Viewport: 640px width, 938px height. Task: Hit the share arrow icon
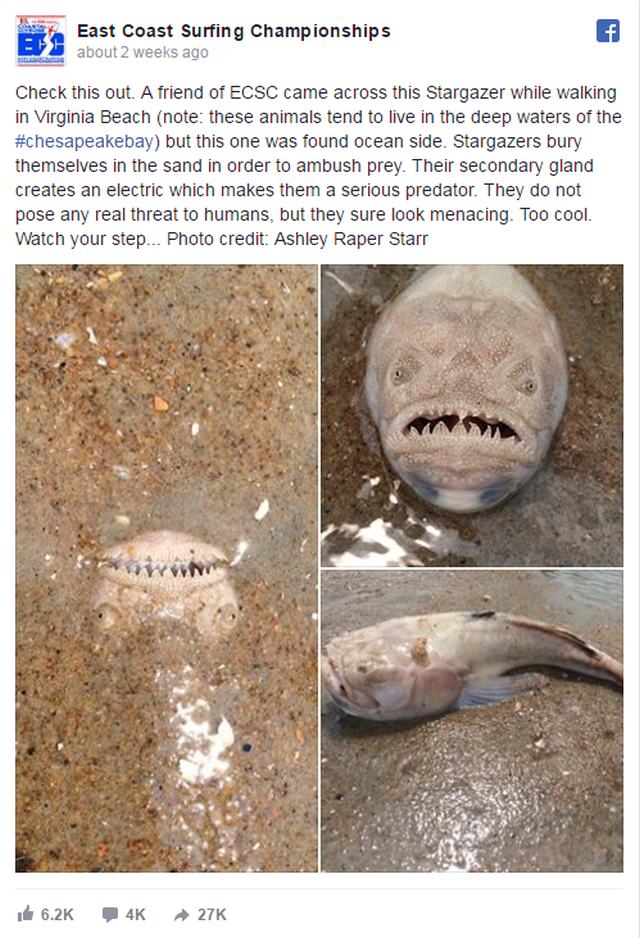[181, 914]
